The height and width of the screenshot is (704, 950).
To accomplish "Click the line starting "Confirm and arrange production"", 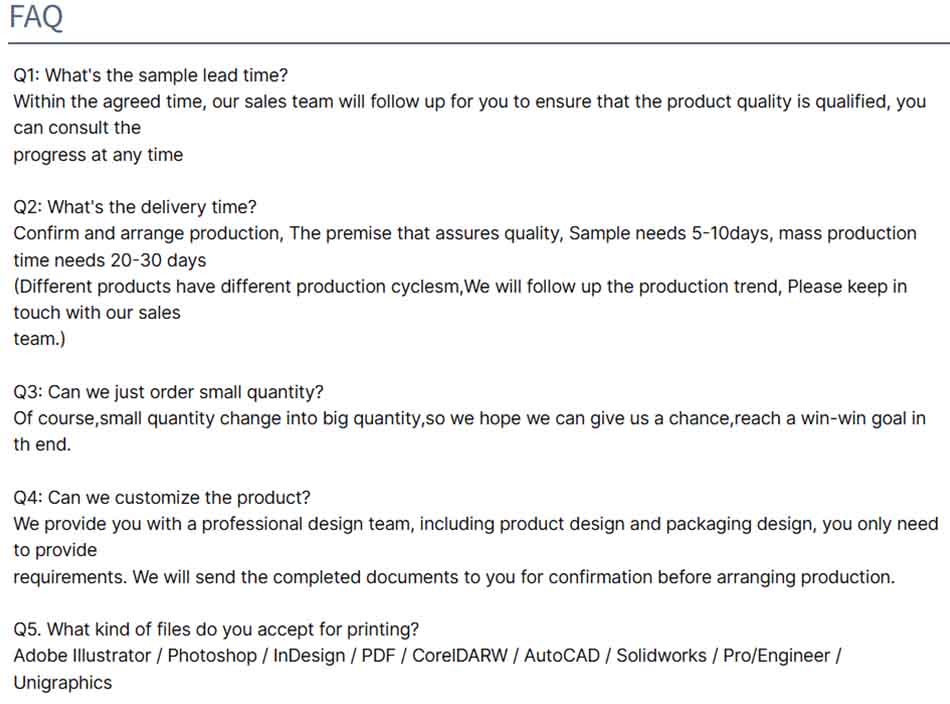I will tap(464, 233).
